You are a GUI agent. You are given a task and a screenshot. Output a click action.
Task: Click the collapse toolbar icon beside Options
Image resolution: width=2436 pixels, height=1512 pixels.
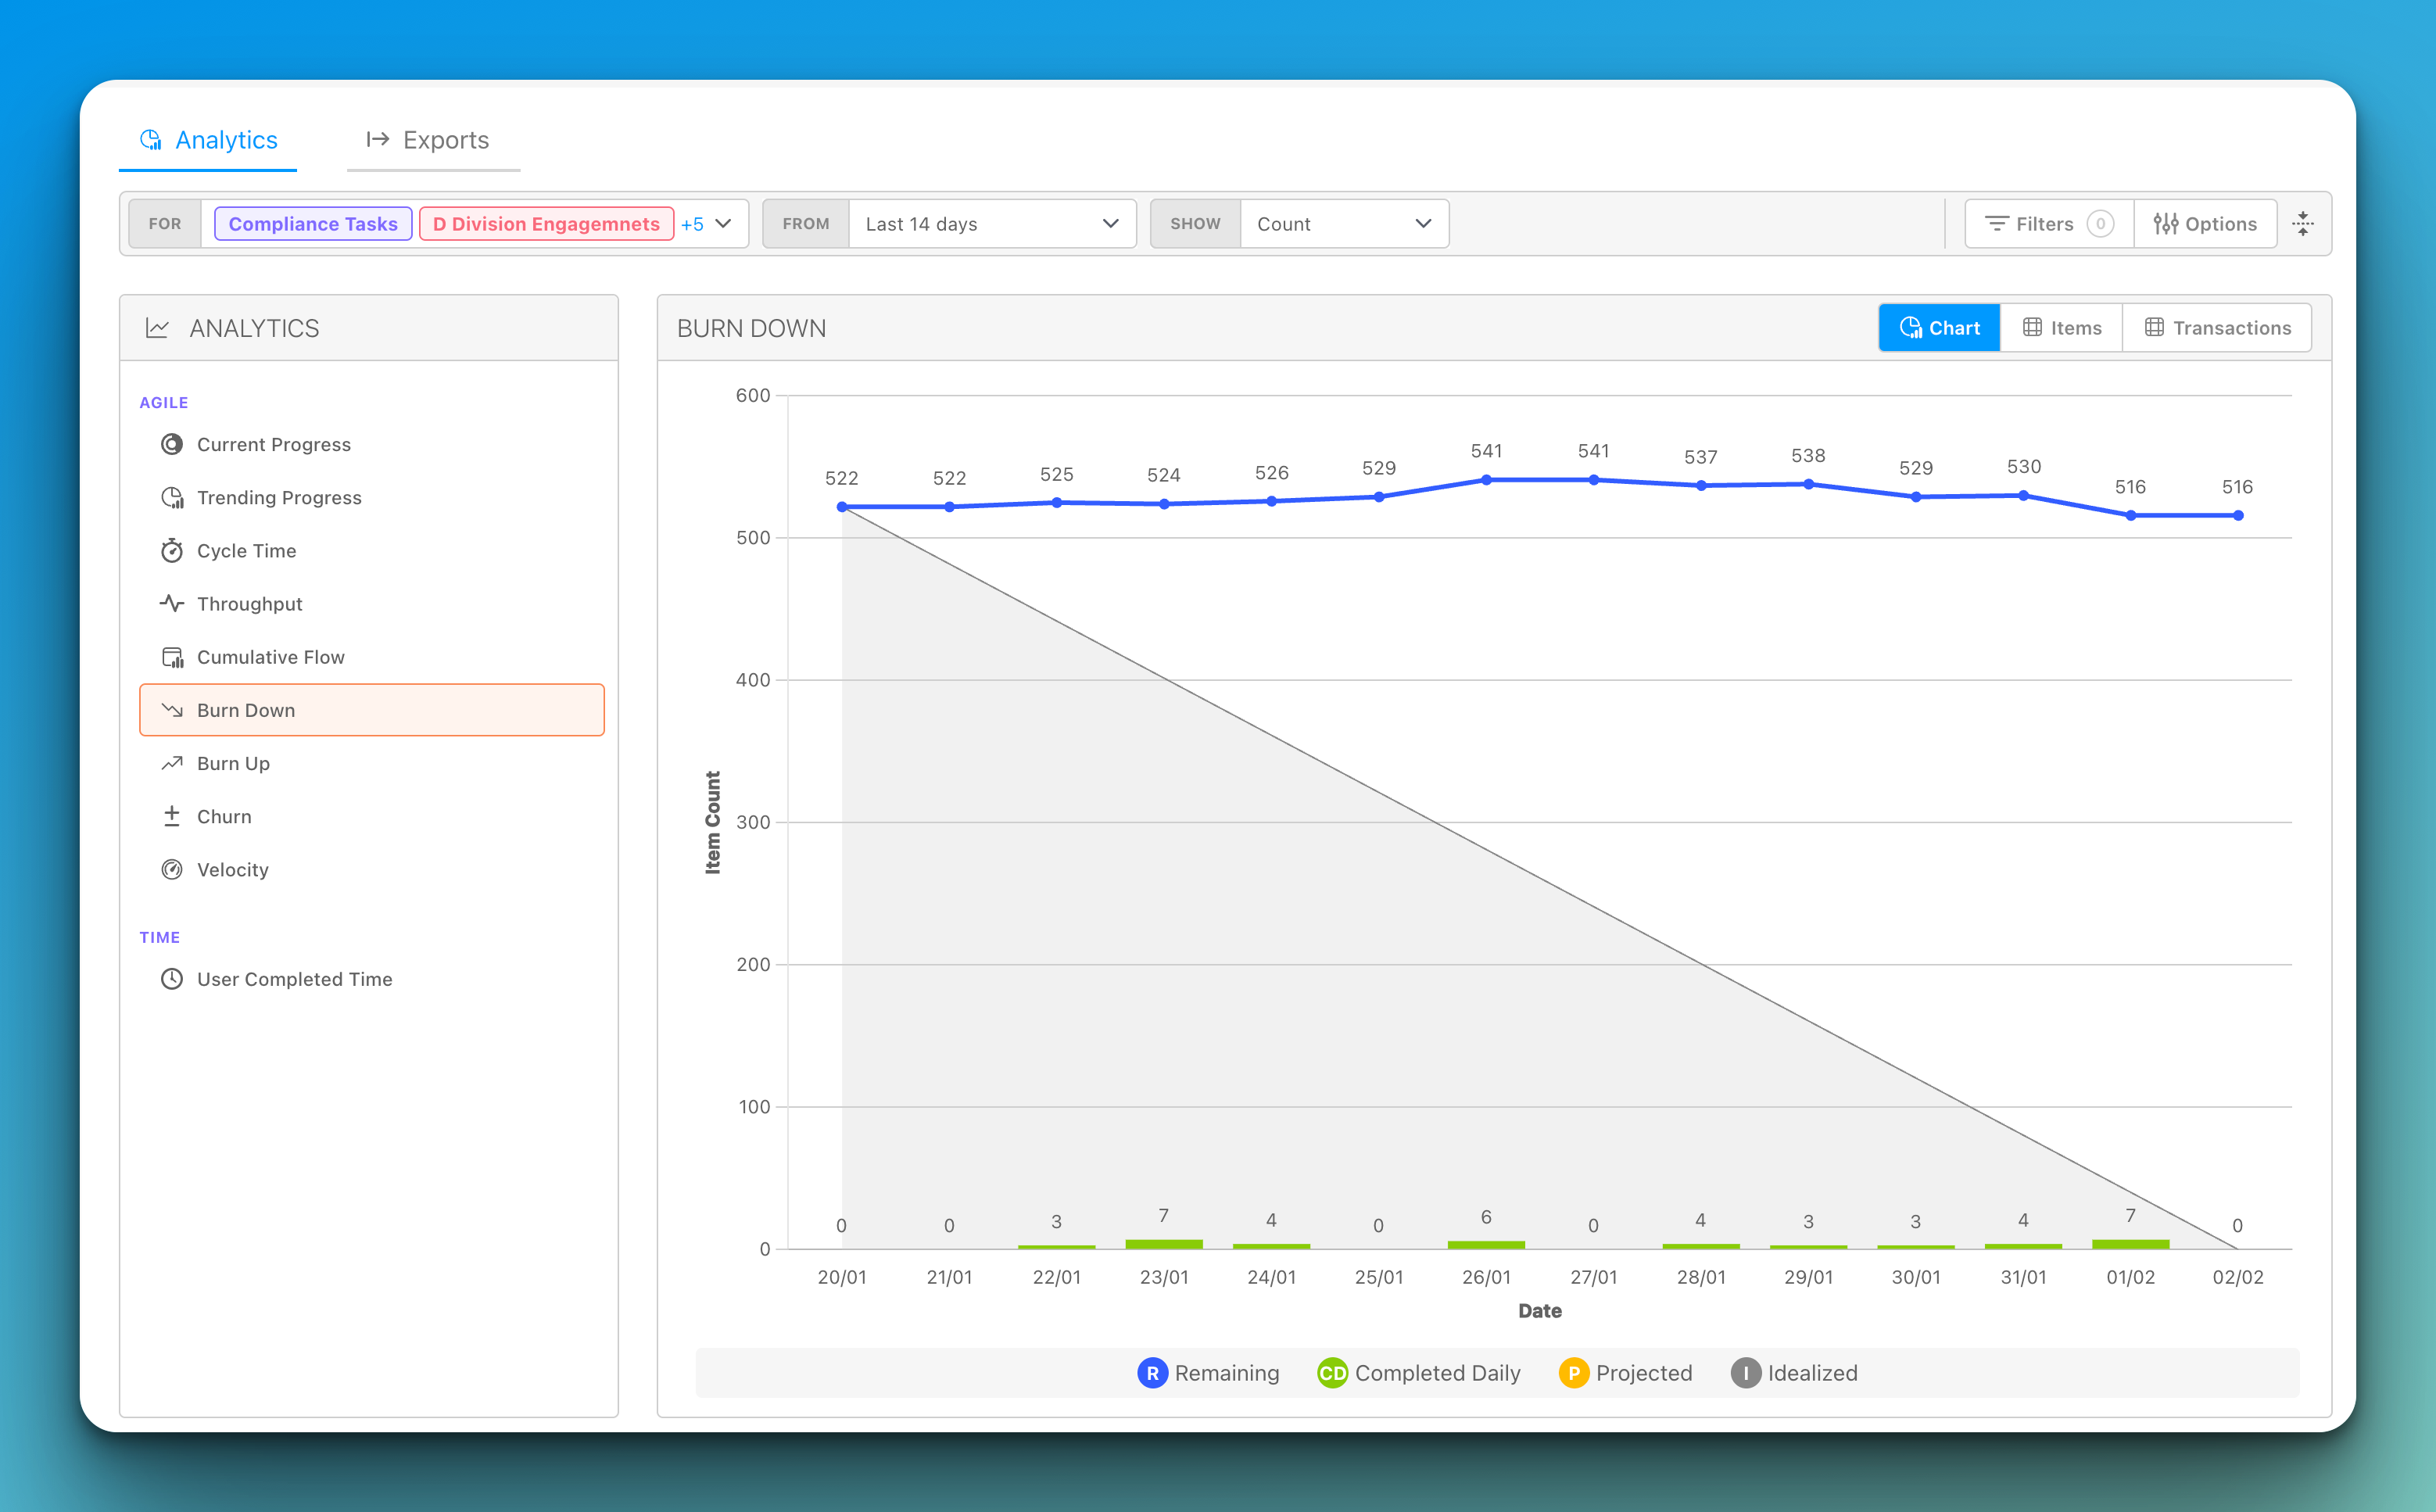click(2303, 224)
